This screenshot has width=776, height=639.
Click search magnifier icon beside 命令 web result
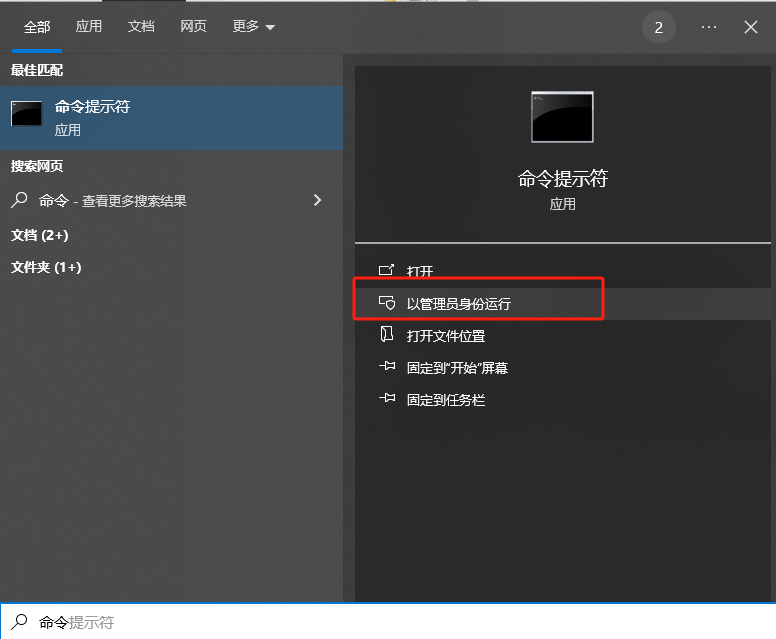click(19, 200)
